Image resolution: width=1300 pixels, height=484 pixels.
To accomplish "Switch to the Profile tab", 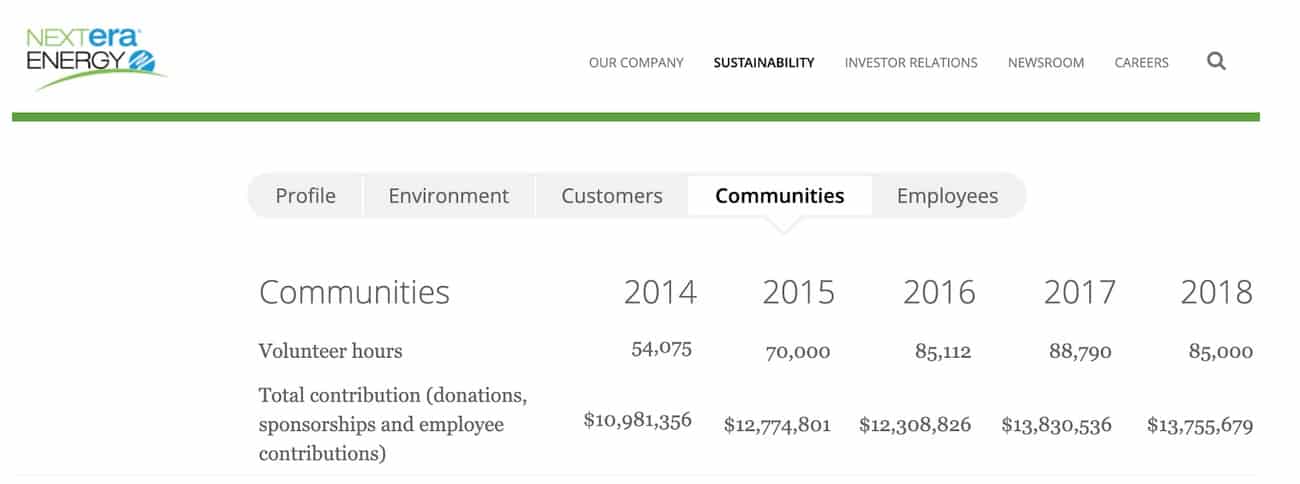I will 306,196.
